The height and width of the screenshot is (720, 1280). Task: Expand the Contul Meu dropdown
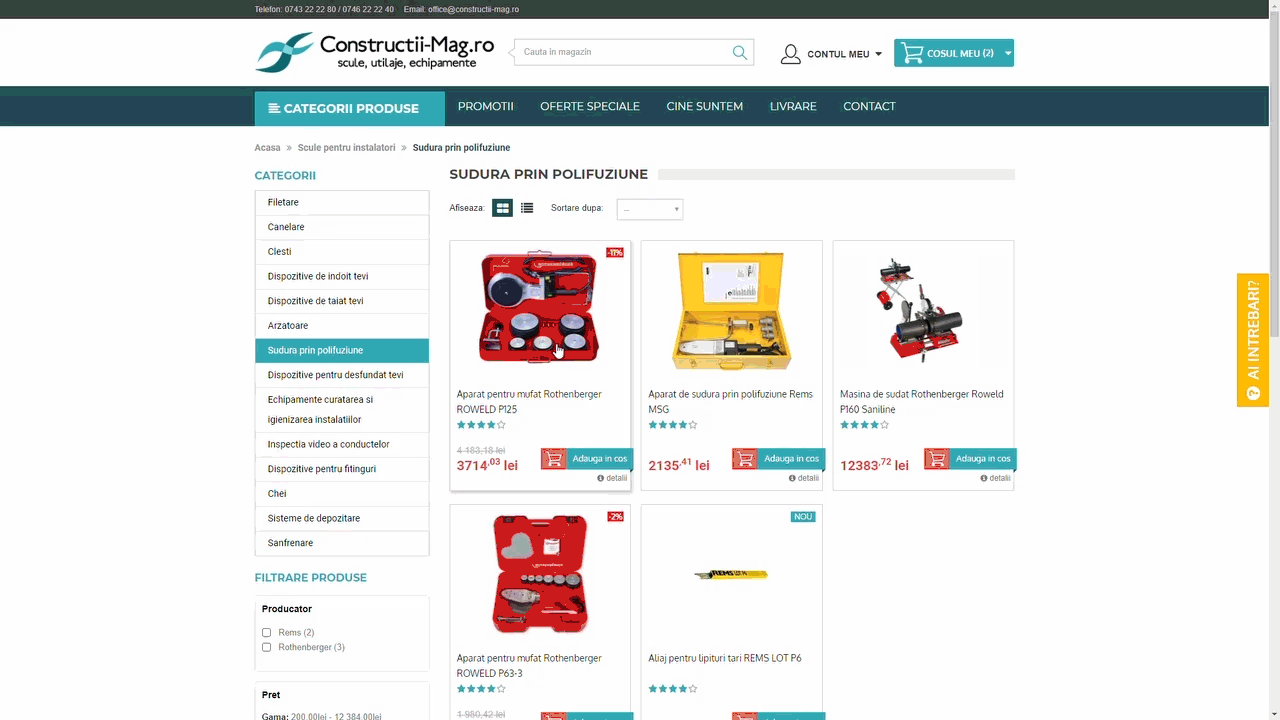[x=878, y=54]
